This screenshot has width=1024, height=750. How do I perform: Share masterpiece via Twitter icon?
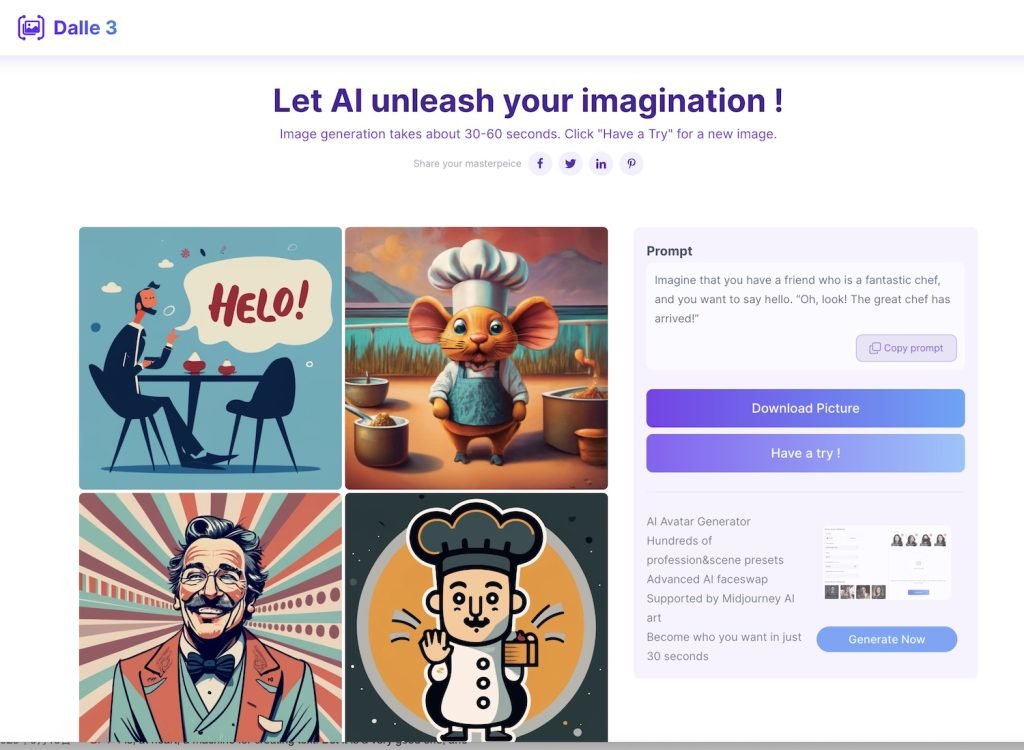pyautogui.click(x=570, y=163)
